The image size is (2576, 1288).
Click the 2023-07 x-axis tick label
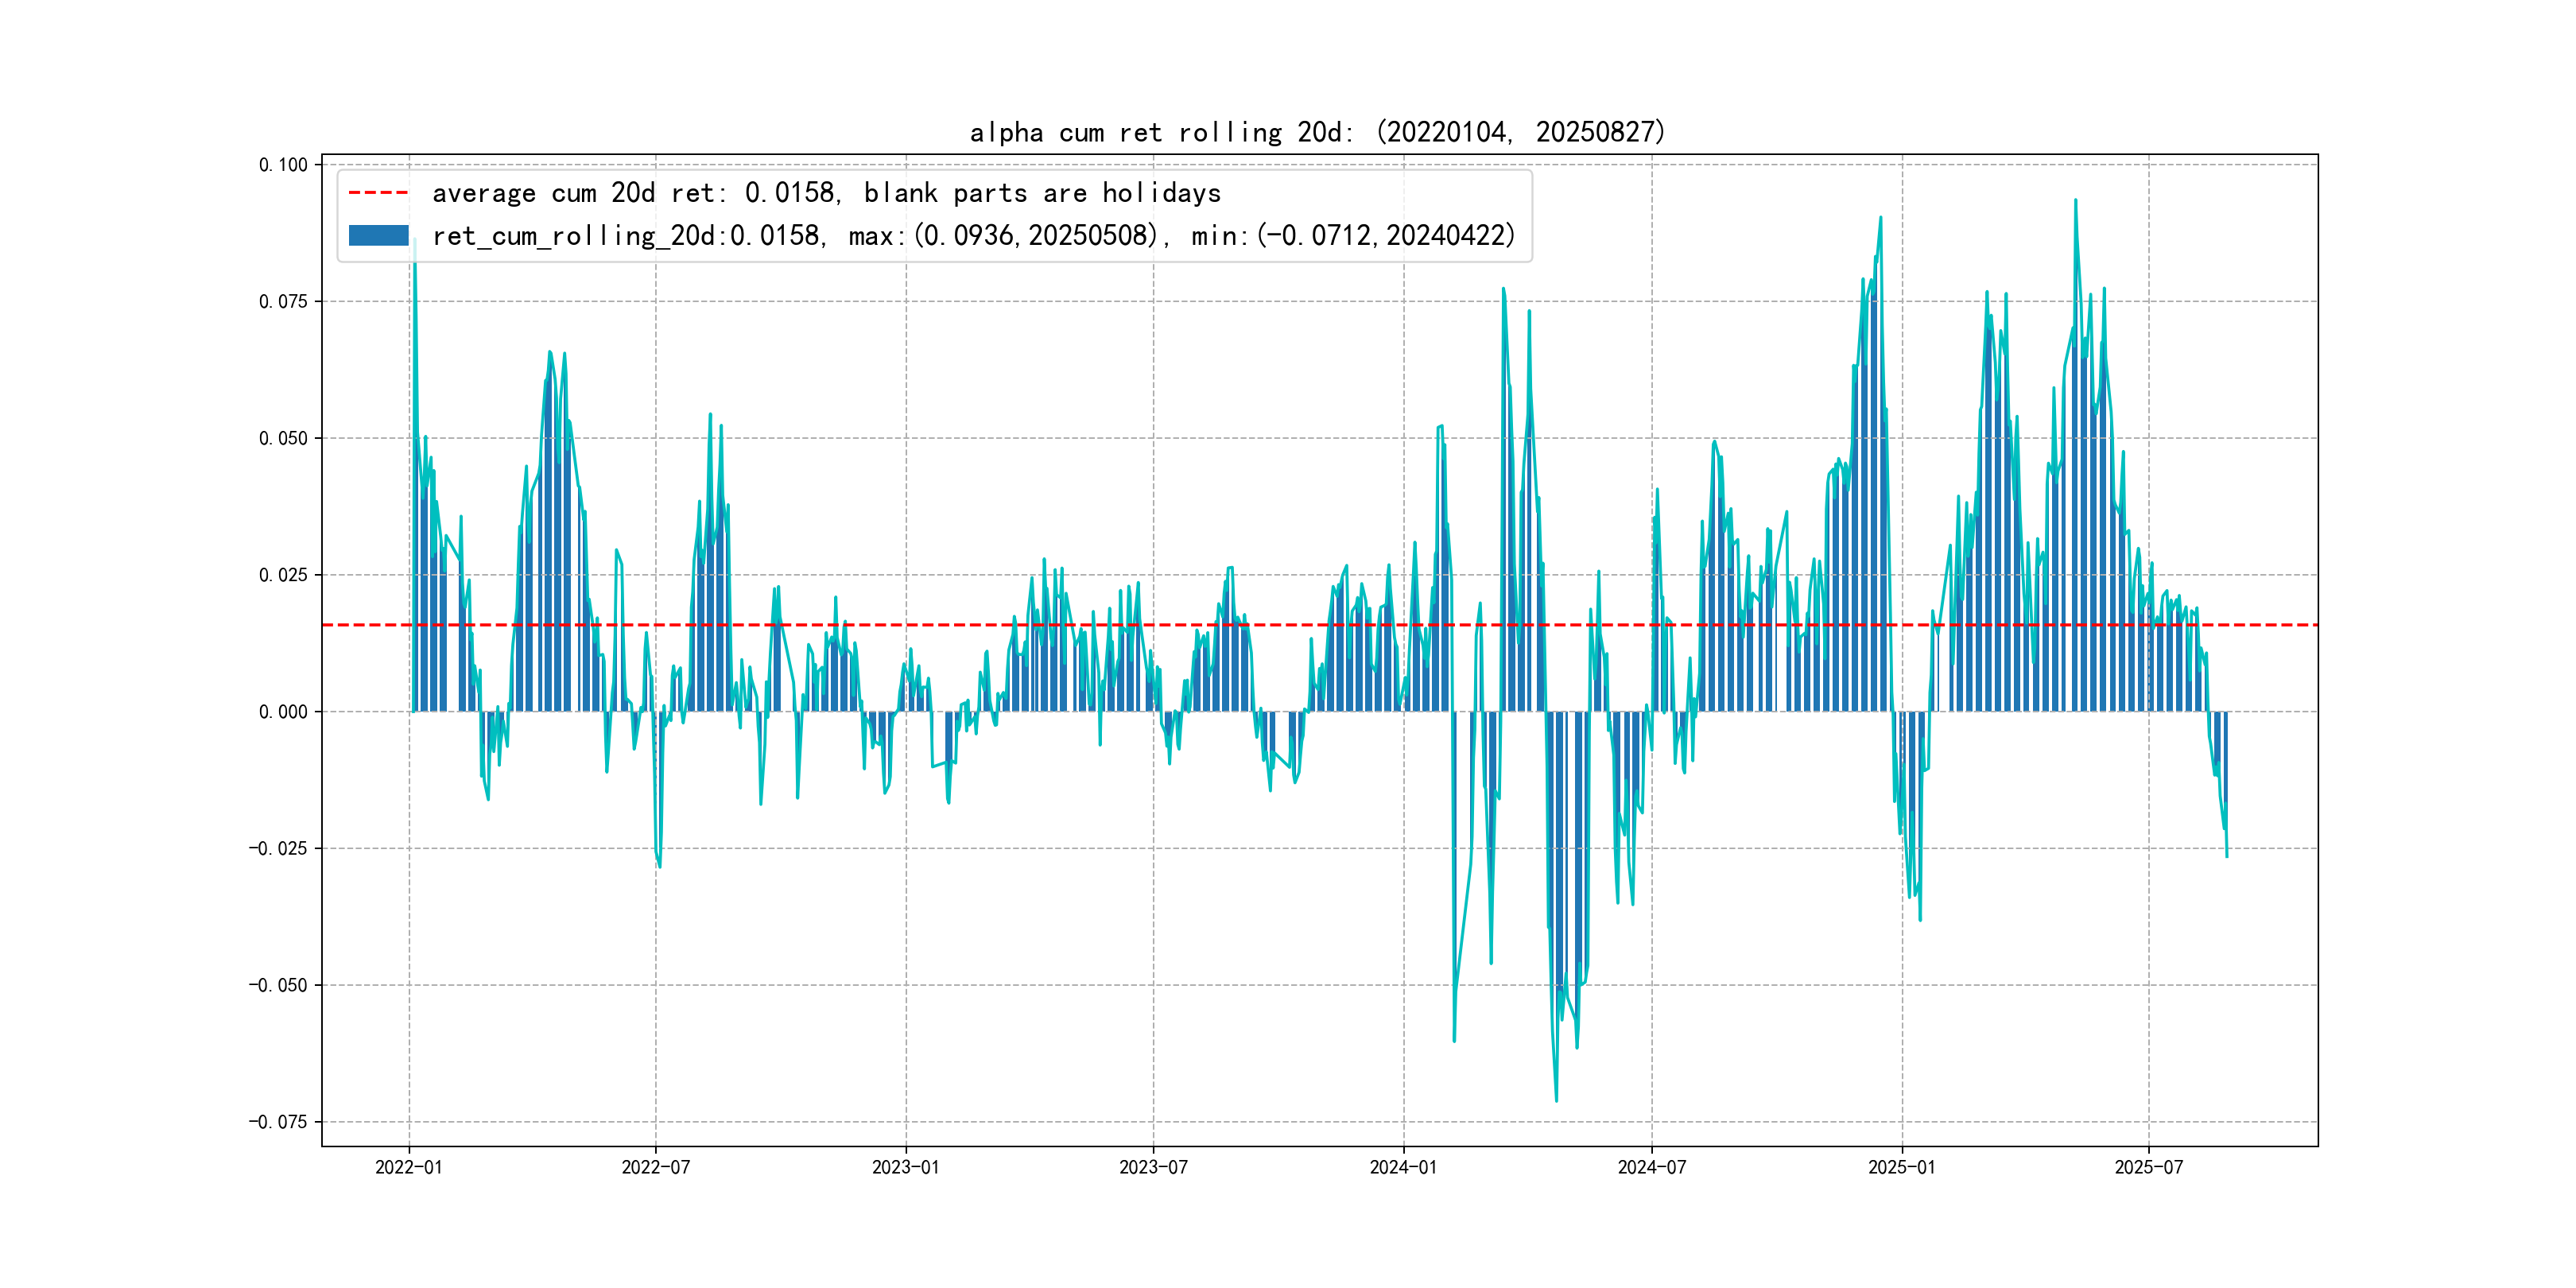pyautogui.click(x=1153, y=1167)
